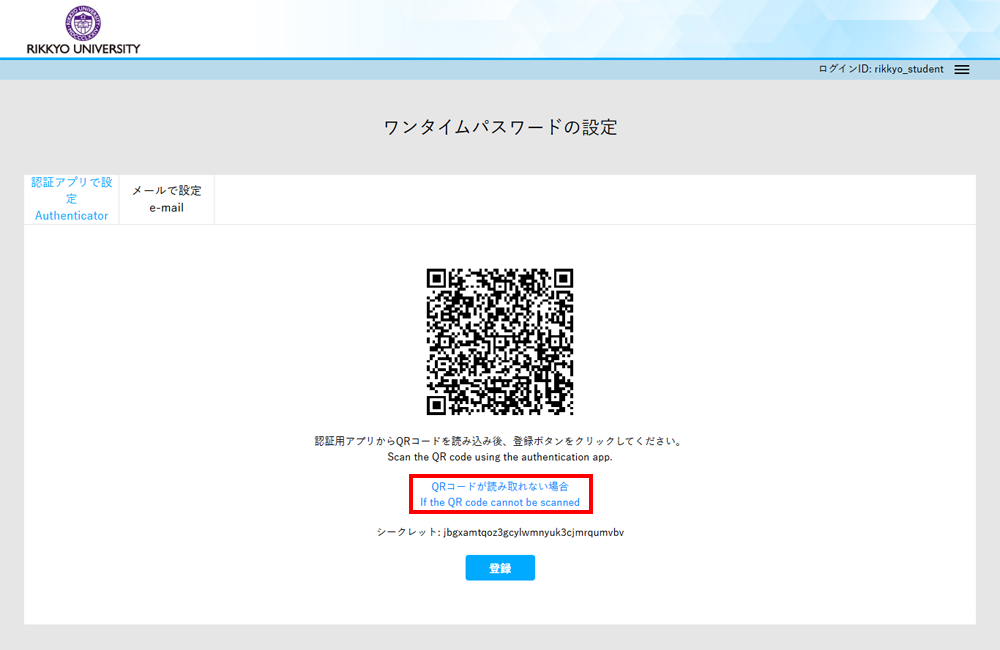Open the hamburger menu icon
This screenshot has height=650, width=1000.
click(x=962, y=70)
